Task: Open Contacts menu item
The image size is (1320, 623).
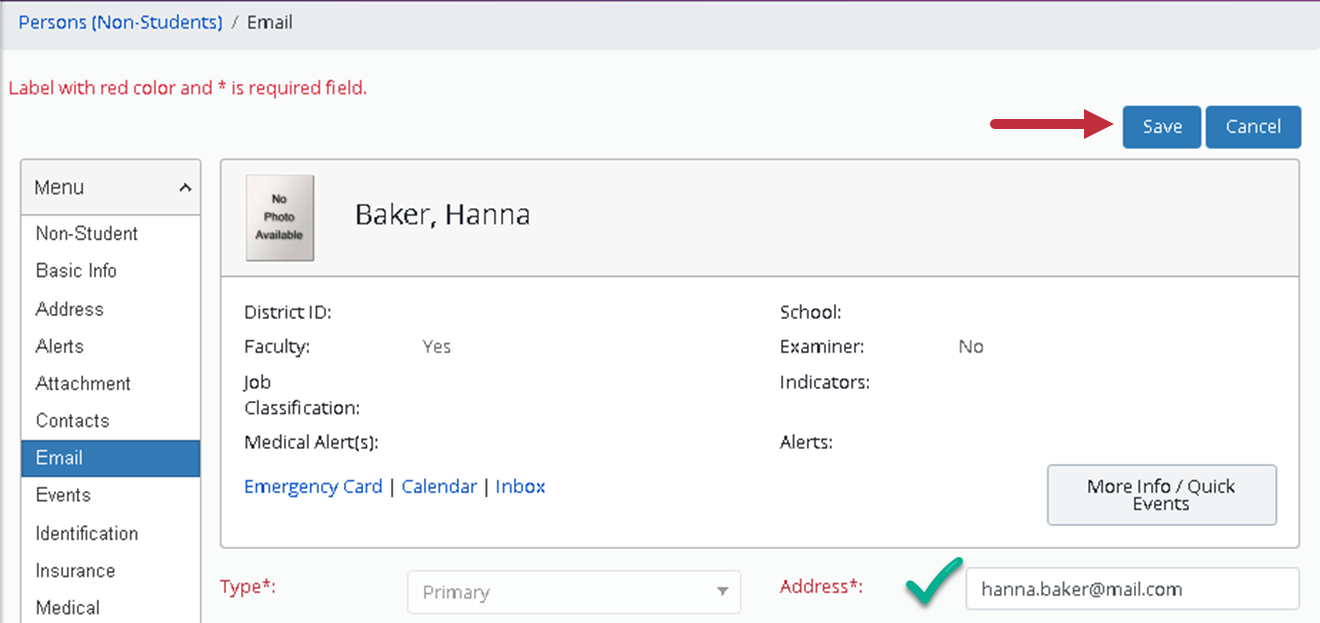Action: click(72, 420)
